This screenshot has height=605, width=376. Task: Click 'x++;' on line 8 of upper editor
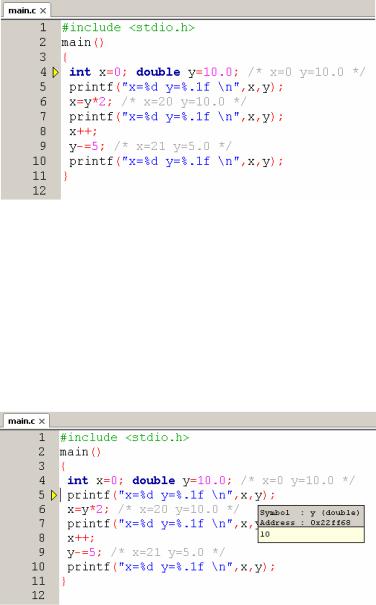click(83, 132)
